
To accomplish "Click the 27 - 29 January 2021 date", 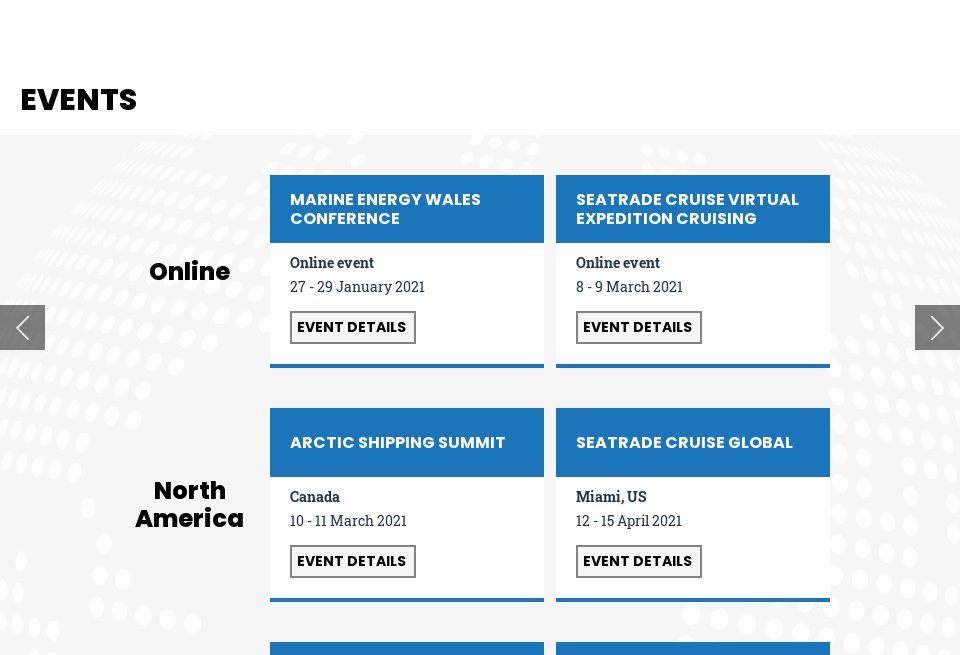I will tap(357, 287).
